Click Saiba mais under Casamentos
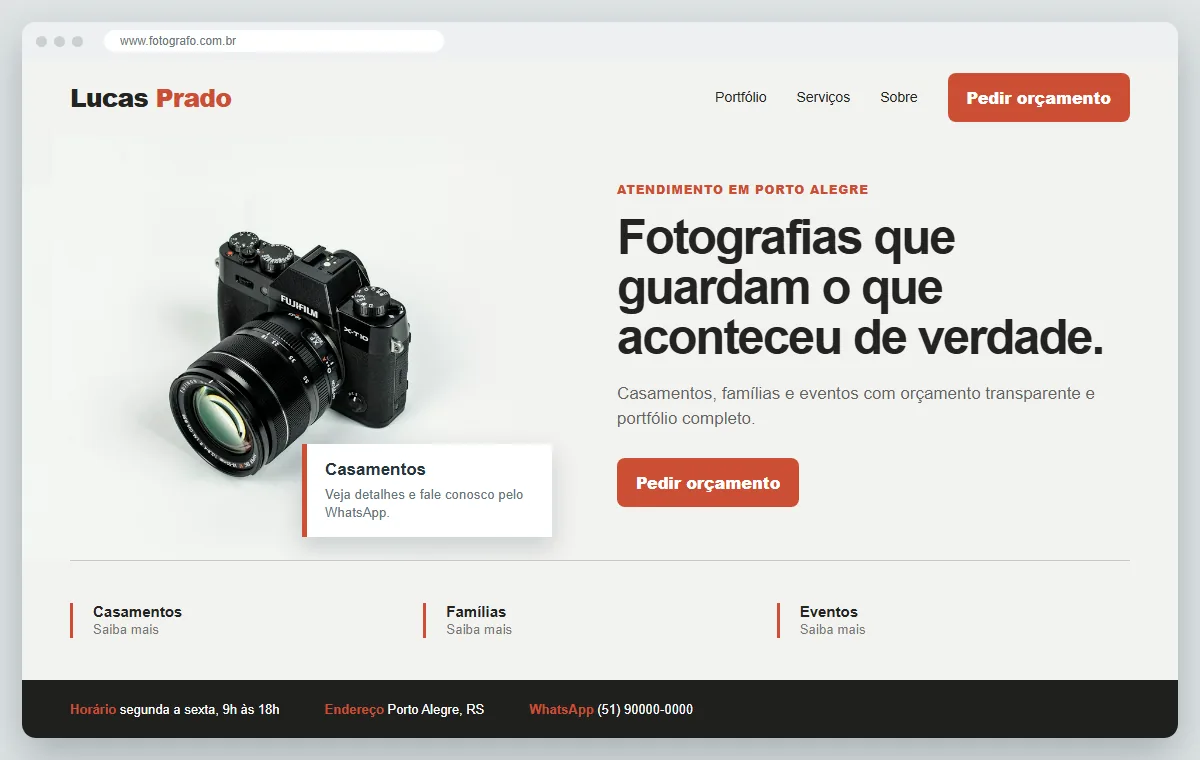Viewport: 1200px width, 760px height. pyautogui.click(x=126, y=630)
